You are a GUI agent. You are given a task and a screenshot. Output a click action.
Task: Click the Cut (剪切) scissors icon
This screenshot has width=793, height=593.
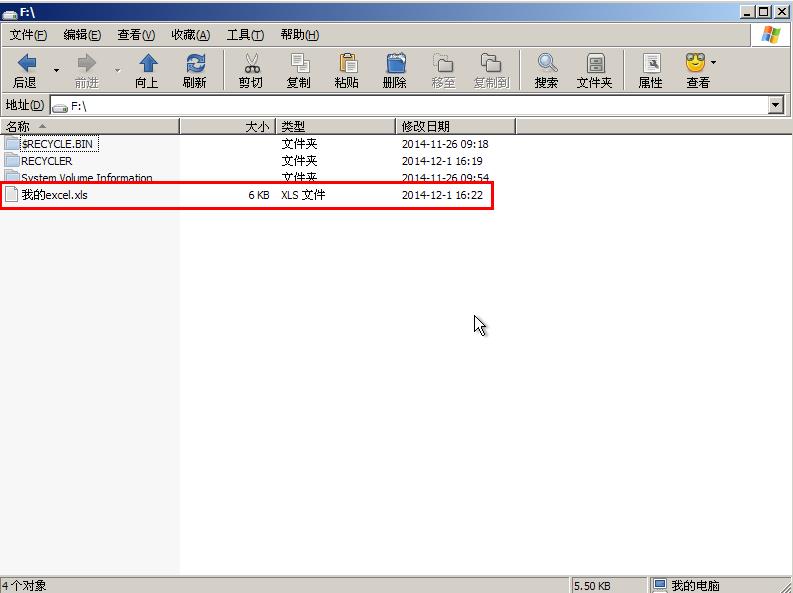click(251, 63)
